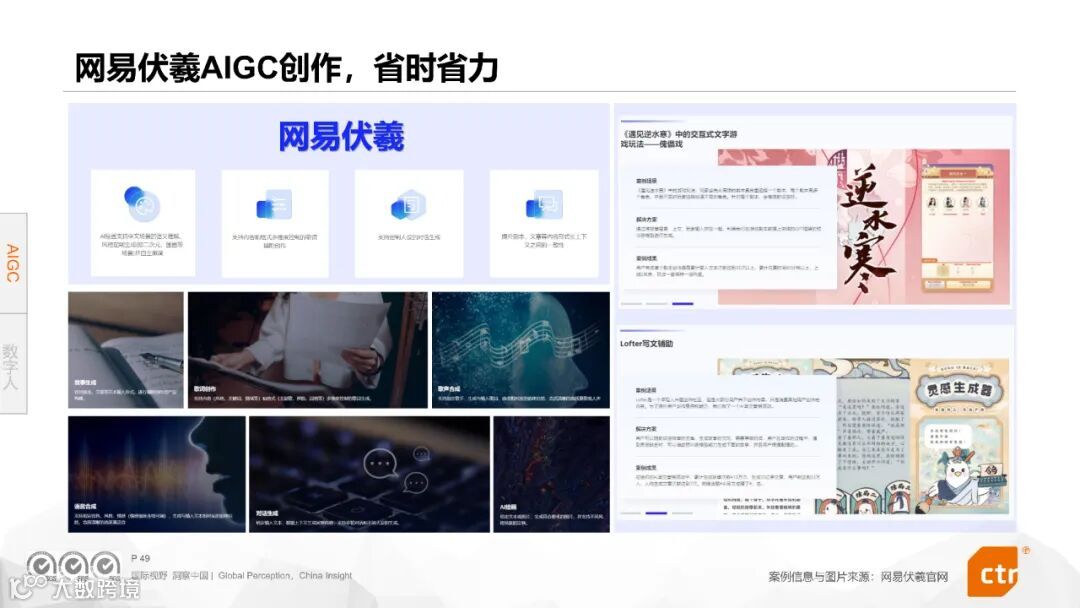
Task: Click the Global Perception, China Insight footer
Action: point(285,576)
